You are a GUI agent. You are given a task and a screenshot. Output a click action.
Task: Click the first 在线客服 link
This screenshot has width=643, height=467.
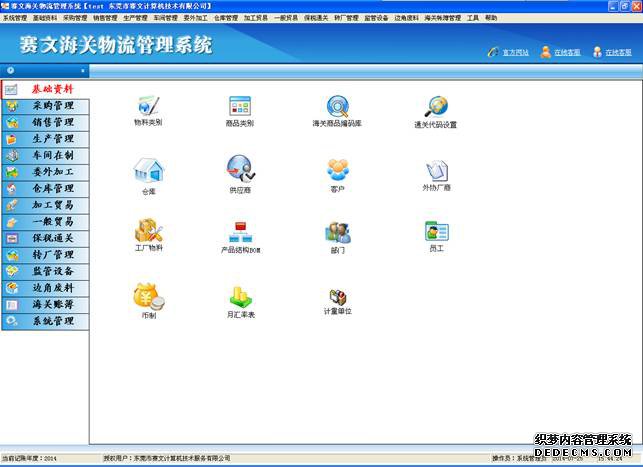tap(566, 52)
